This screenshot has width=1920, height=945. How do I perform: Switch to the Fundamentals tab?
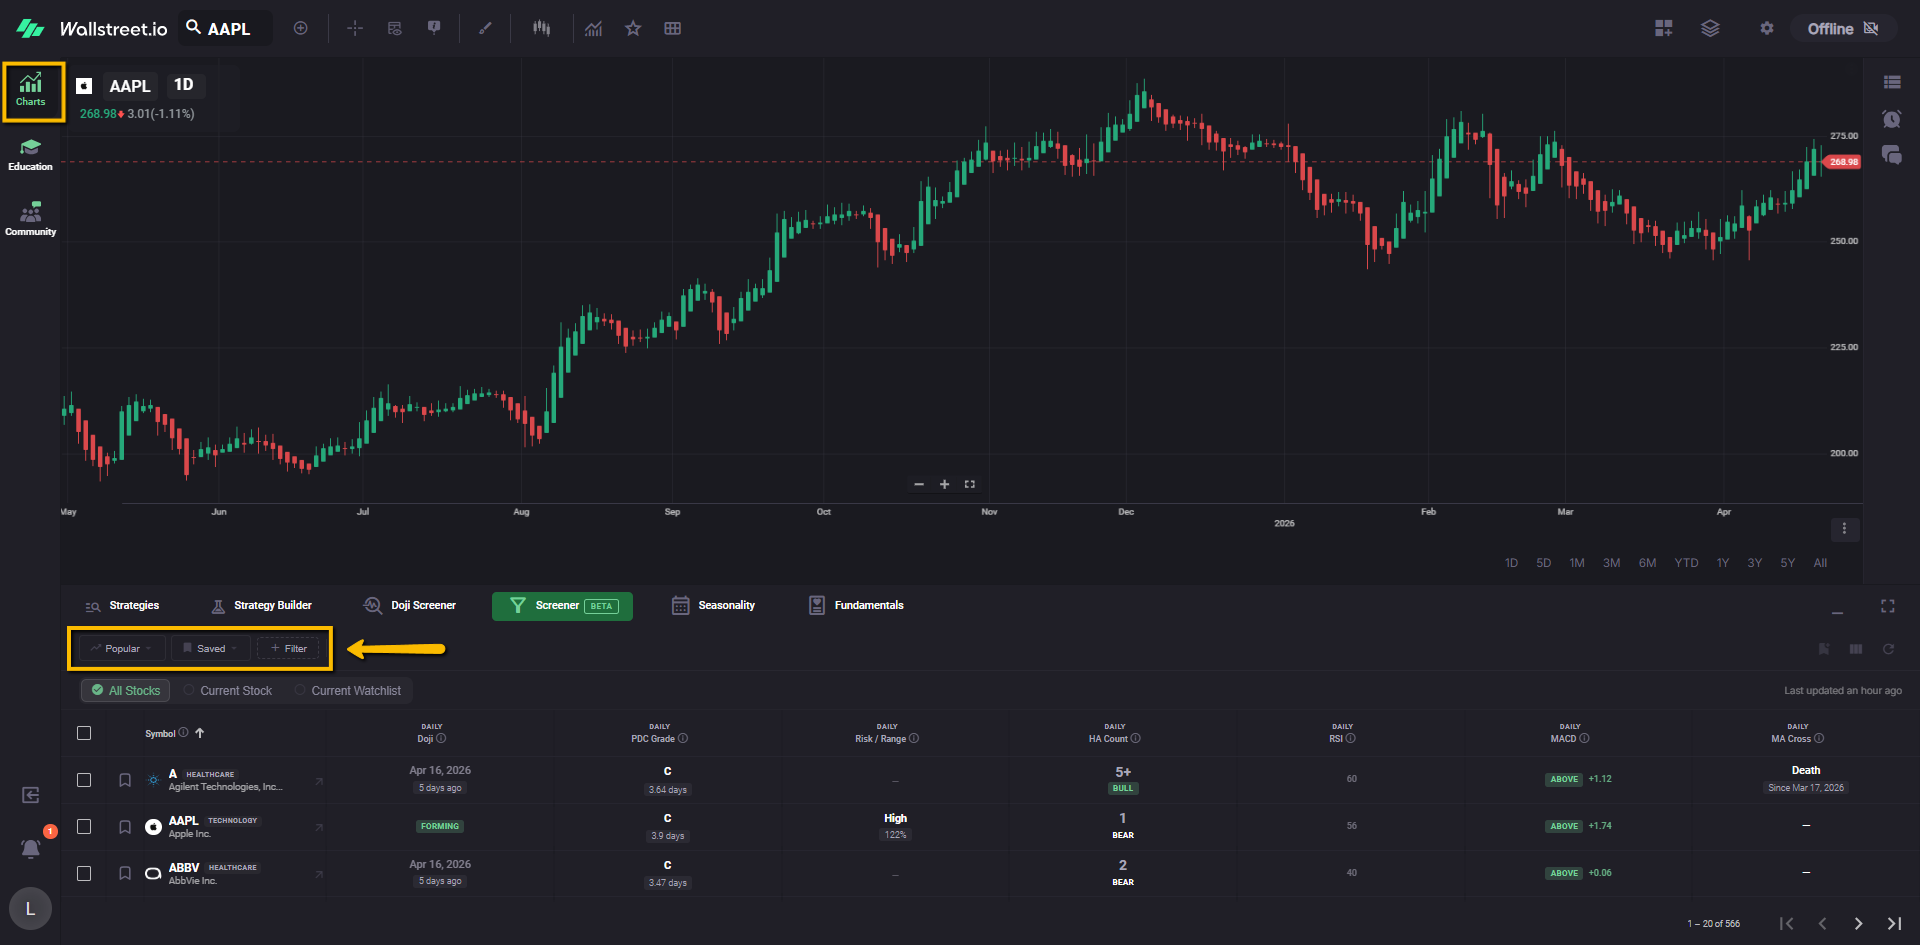pos(856,606)
